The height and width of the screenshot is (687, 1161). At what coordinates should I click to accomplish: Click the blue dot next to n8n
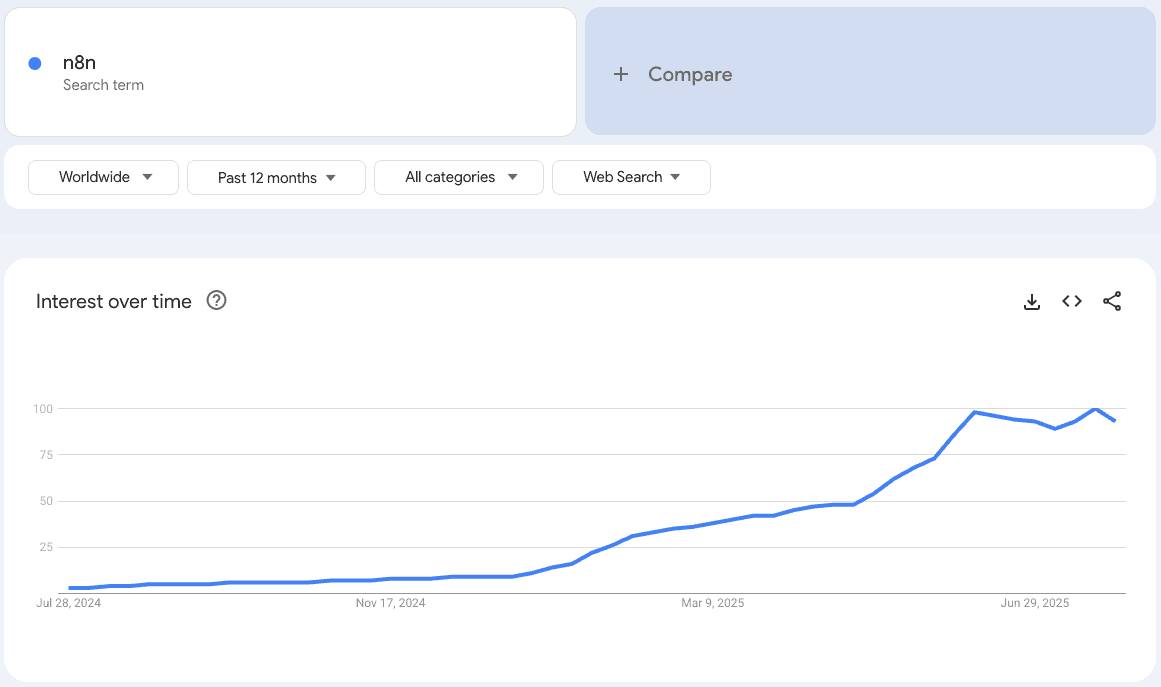click(35, 63)
